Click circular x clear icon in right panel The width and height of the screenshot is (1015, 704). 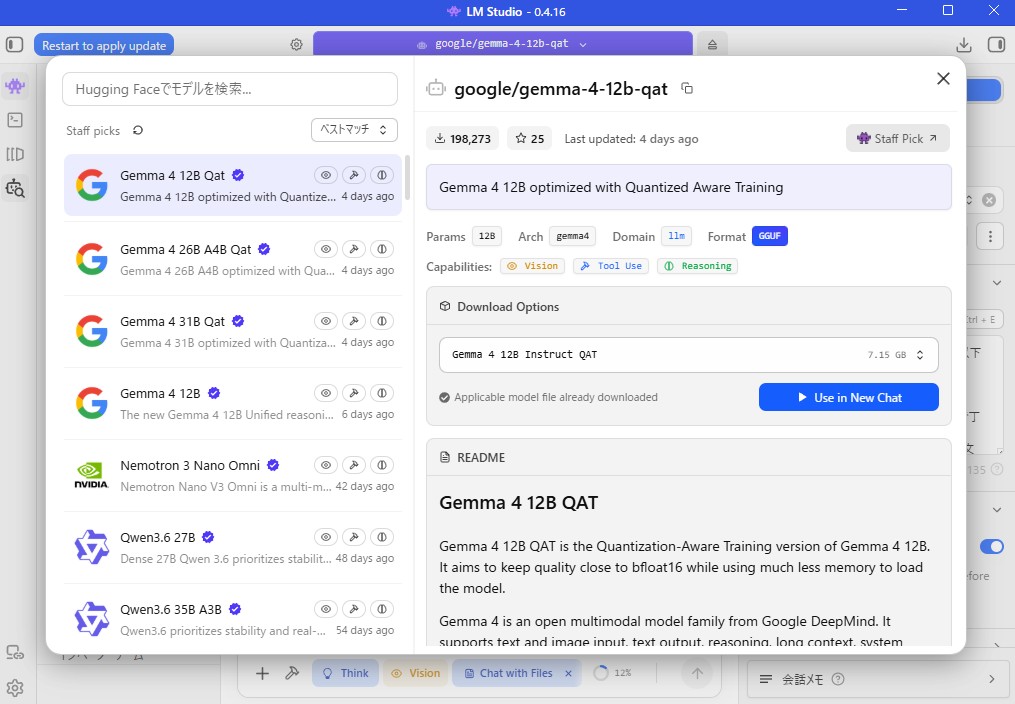pos(988,200)
